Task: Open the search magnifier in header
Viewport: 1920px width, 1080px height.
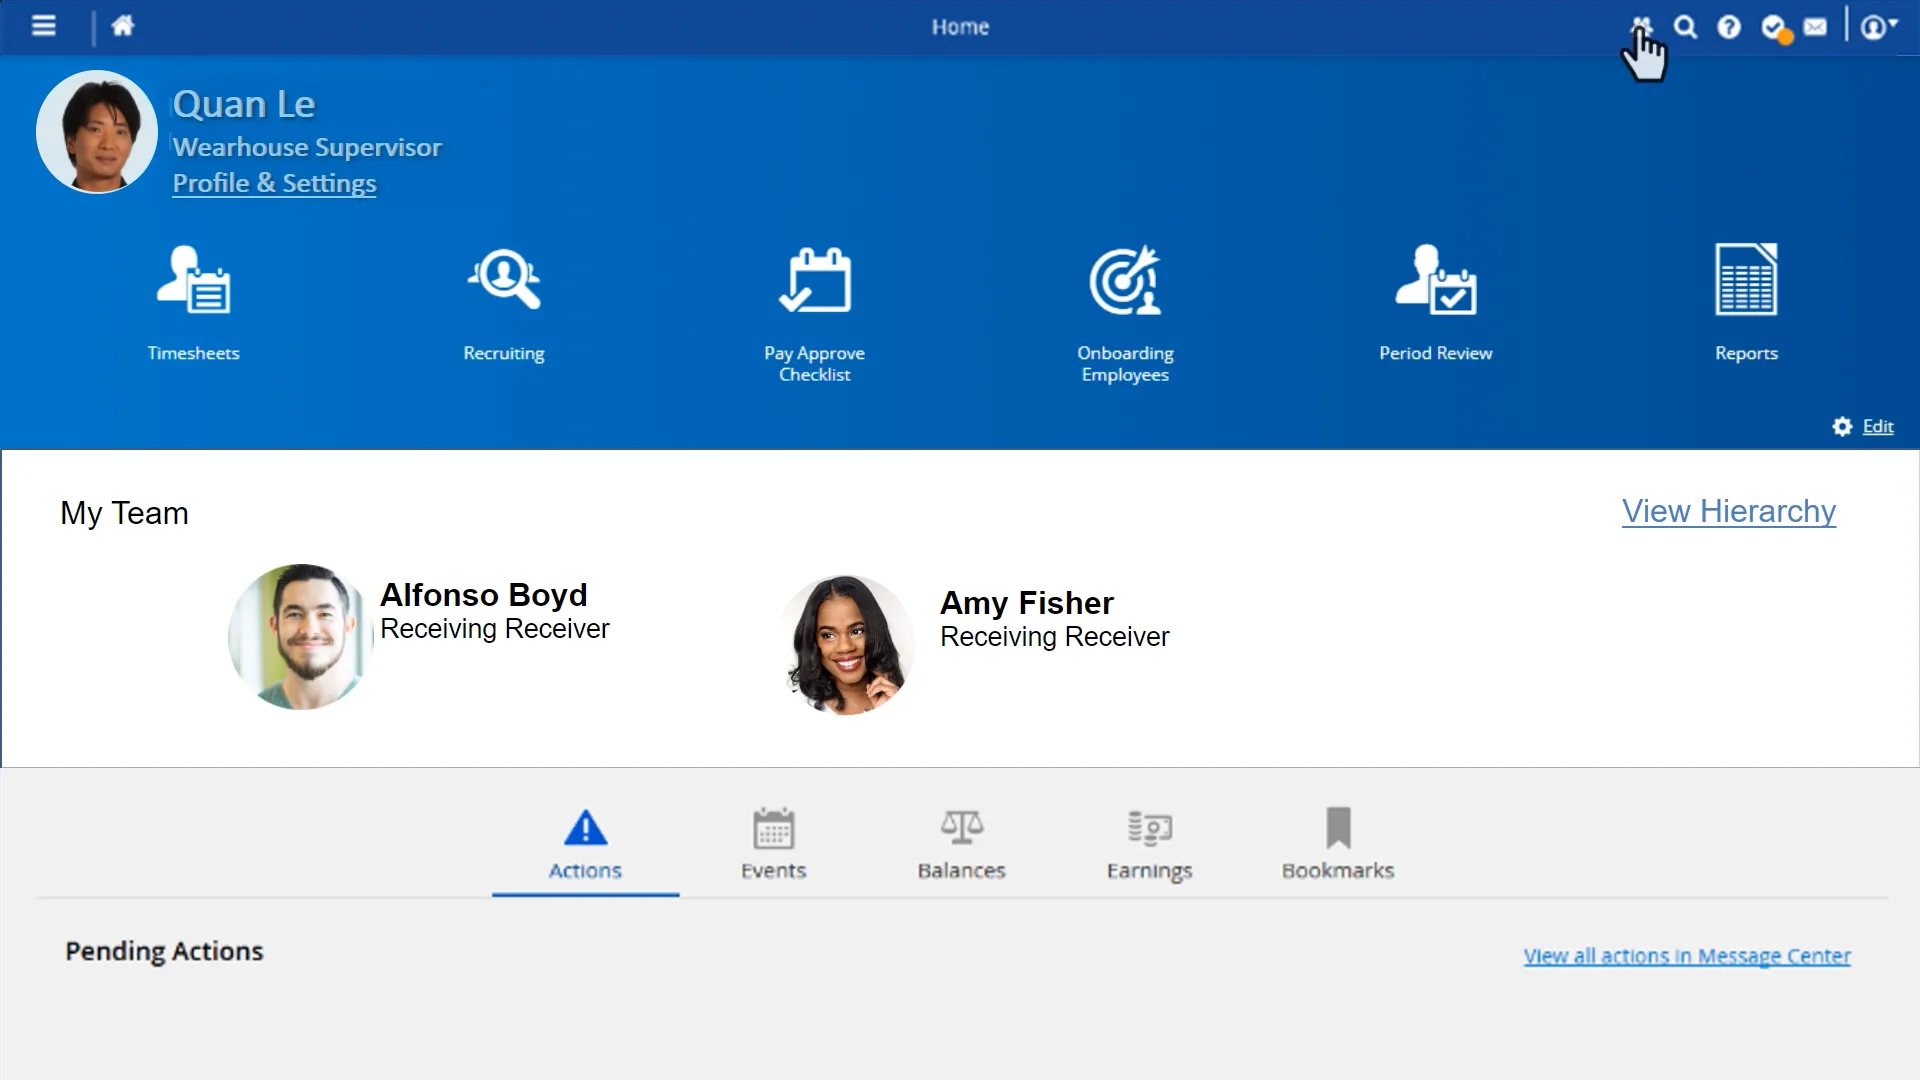Action: (x=1685, y=27)
